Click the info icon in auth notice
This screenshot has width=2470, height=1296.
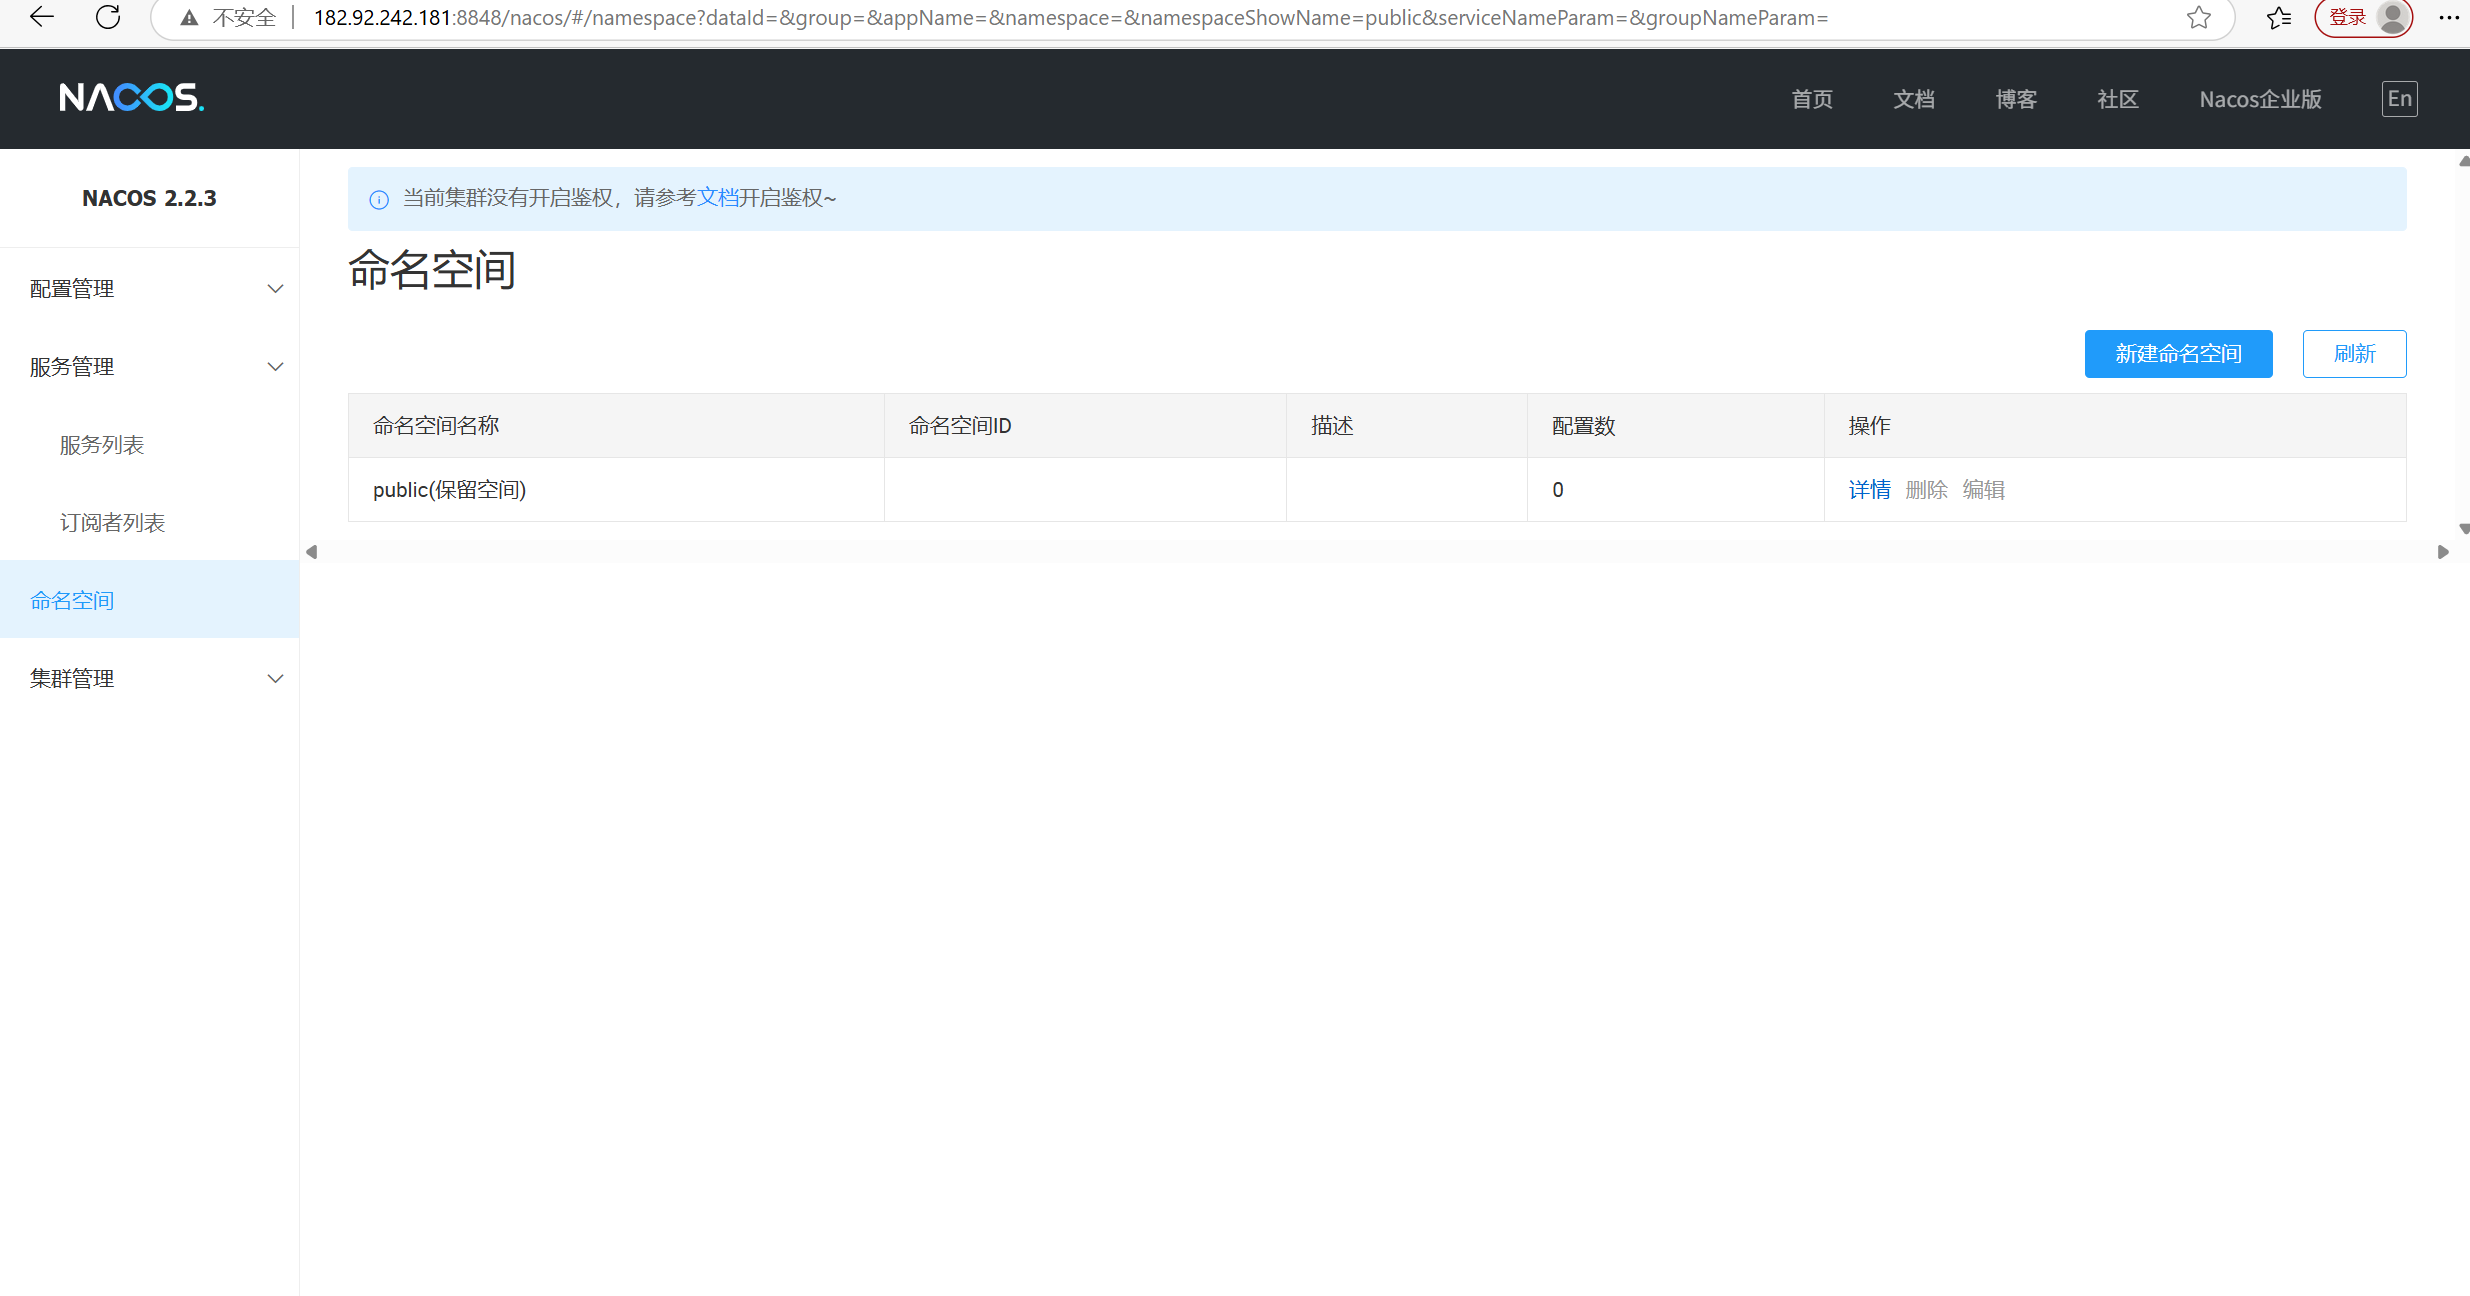379,199
